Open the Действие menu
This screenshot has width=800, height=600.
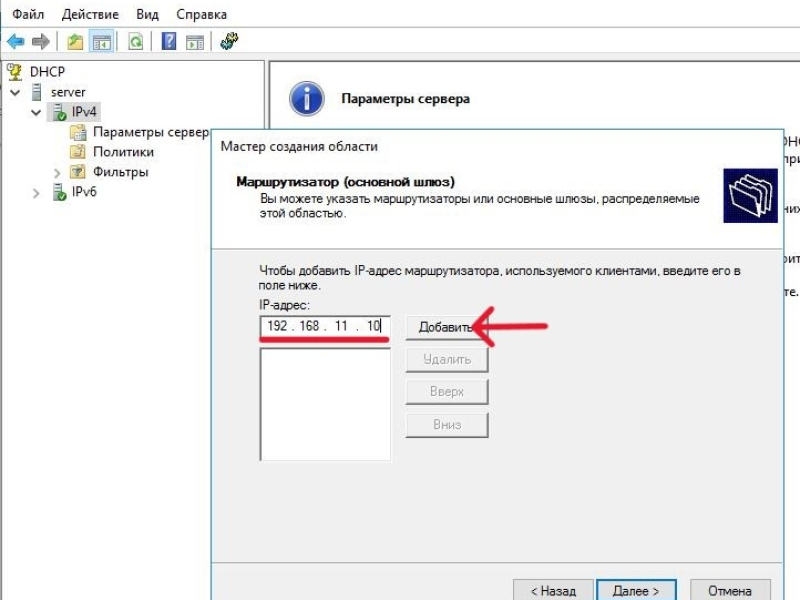coord(90,14)
